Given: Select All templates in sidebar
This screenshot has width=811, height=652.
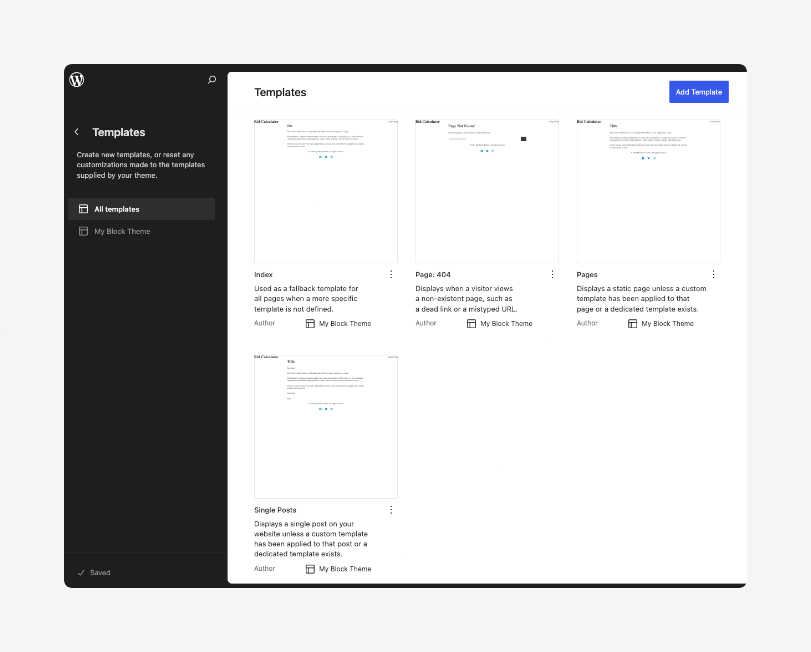Looking at the screenshot, I should 141,209.
